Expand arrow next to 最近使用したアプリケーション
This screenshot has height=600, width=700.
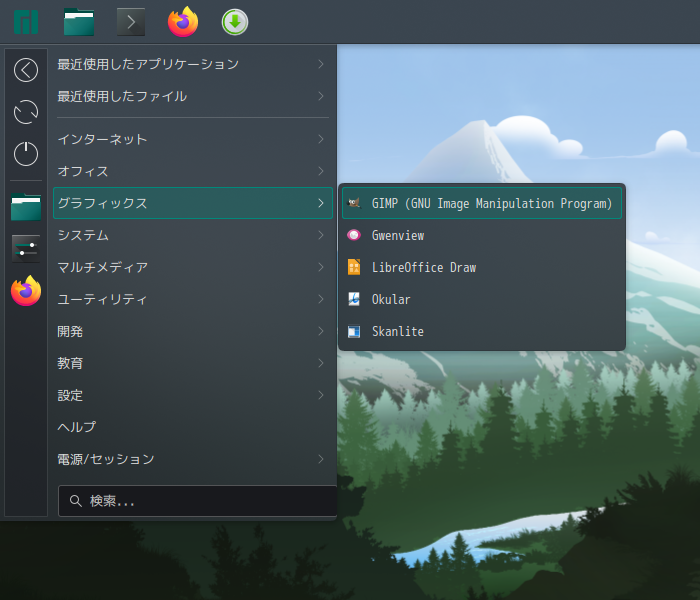pos(321,64)
